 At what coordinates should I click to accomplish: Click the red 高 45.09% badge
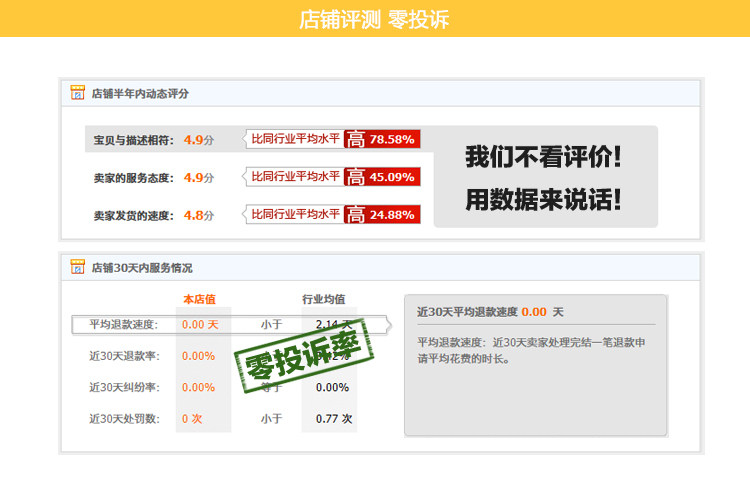(x=382, y=177)
